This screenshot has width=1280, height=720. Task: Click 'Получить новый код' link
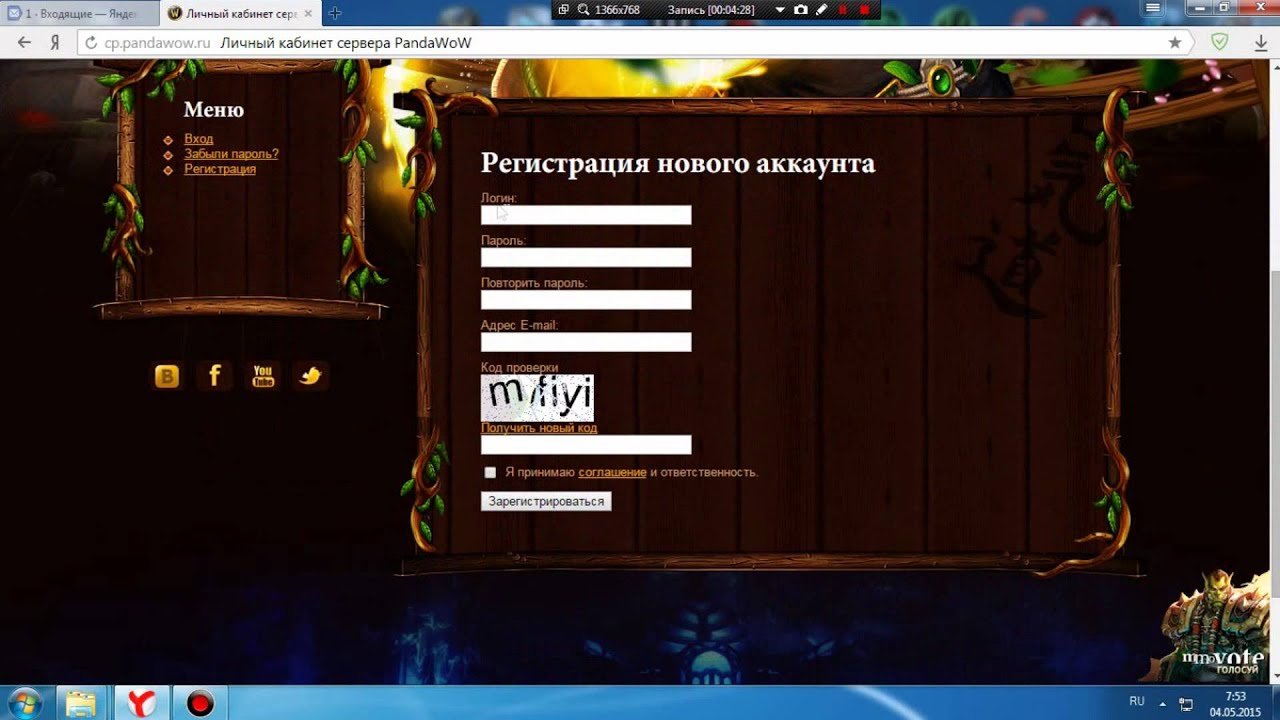(539, 428)
